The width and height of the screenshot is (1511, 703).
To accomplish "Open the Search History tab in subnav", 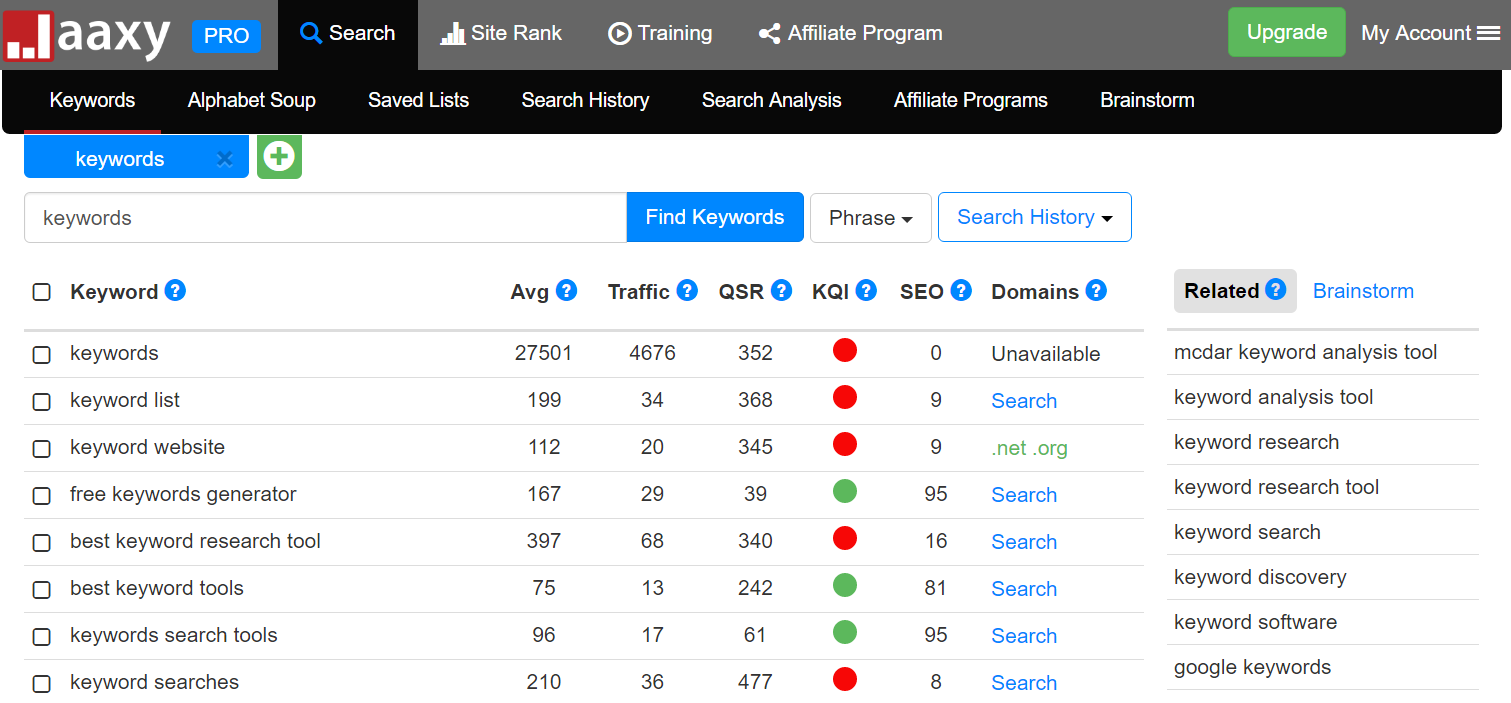I will click(x=585, y=100).
